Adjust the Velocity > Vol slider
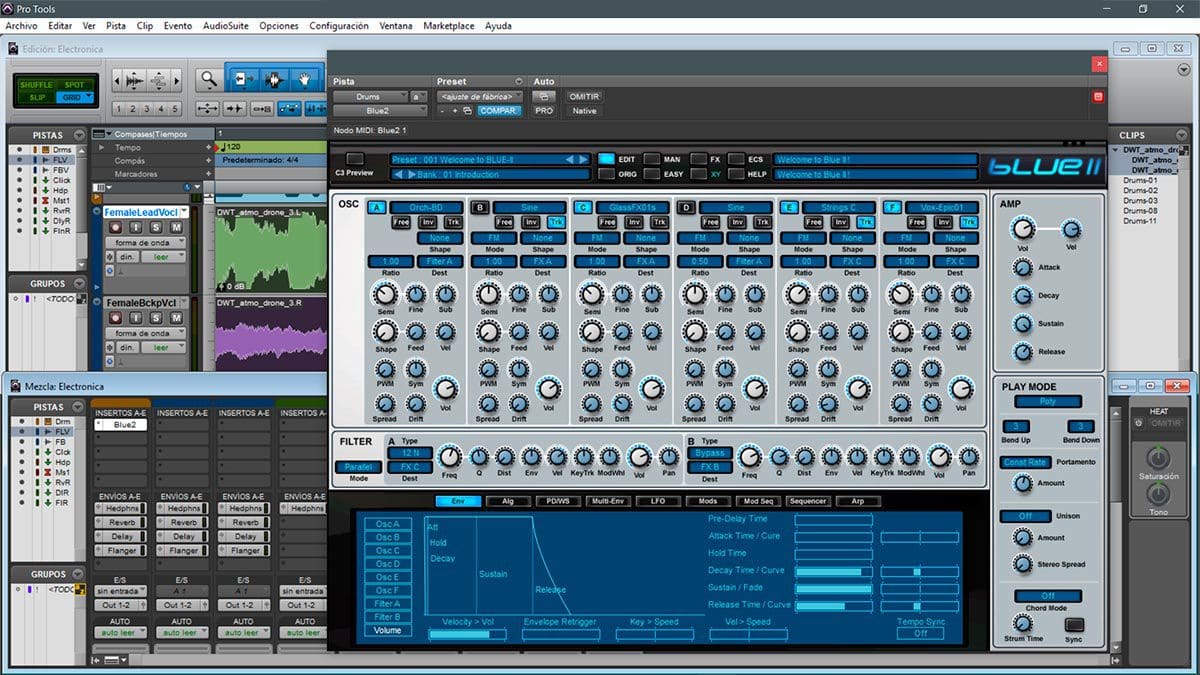The height and width of the screenshot is (675, 1200). tap(468, 634)
